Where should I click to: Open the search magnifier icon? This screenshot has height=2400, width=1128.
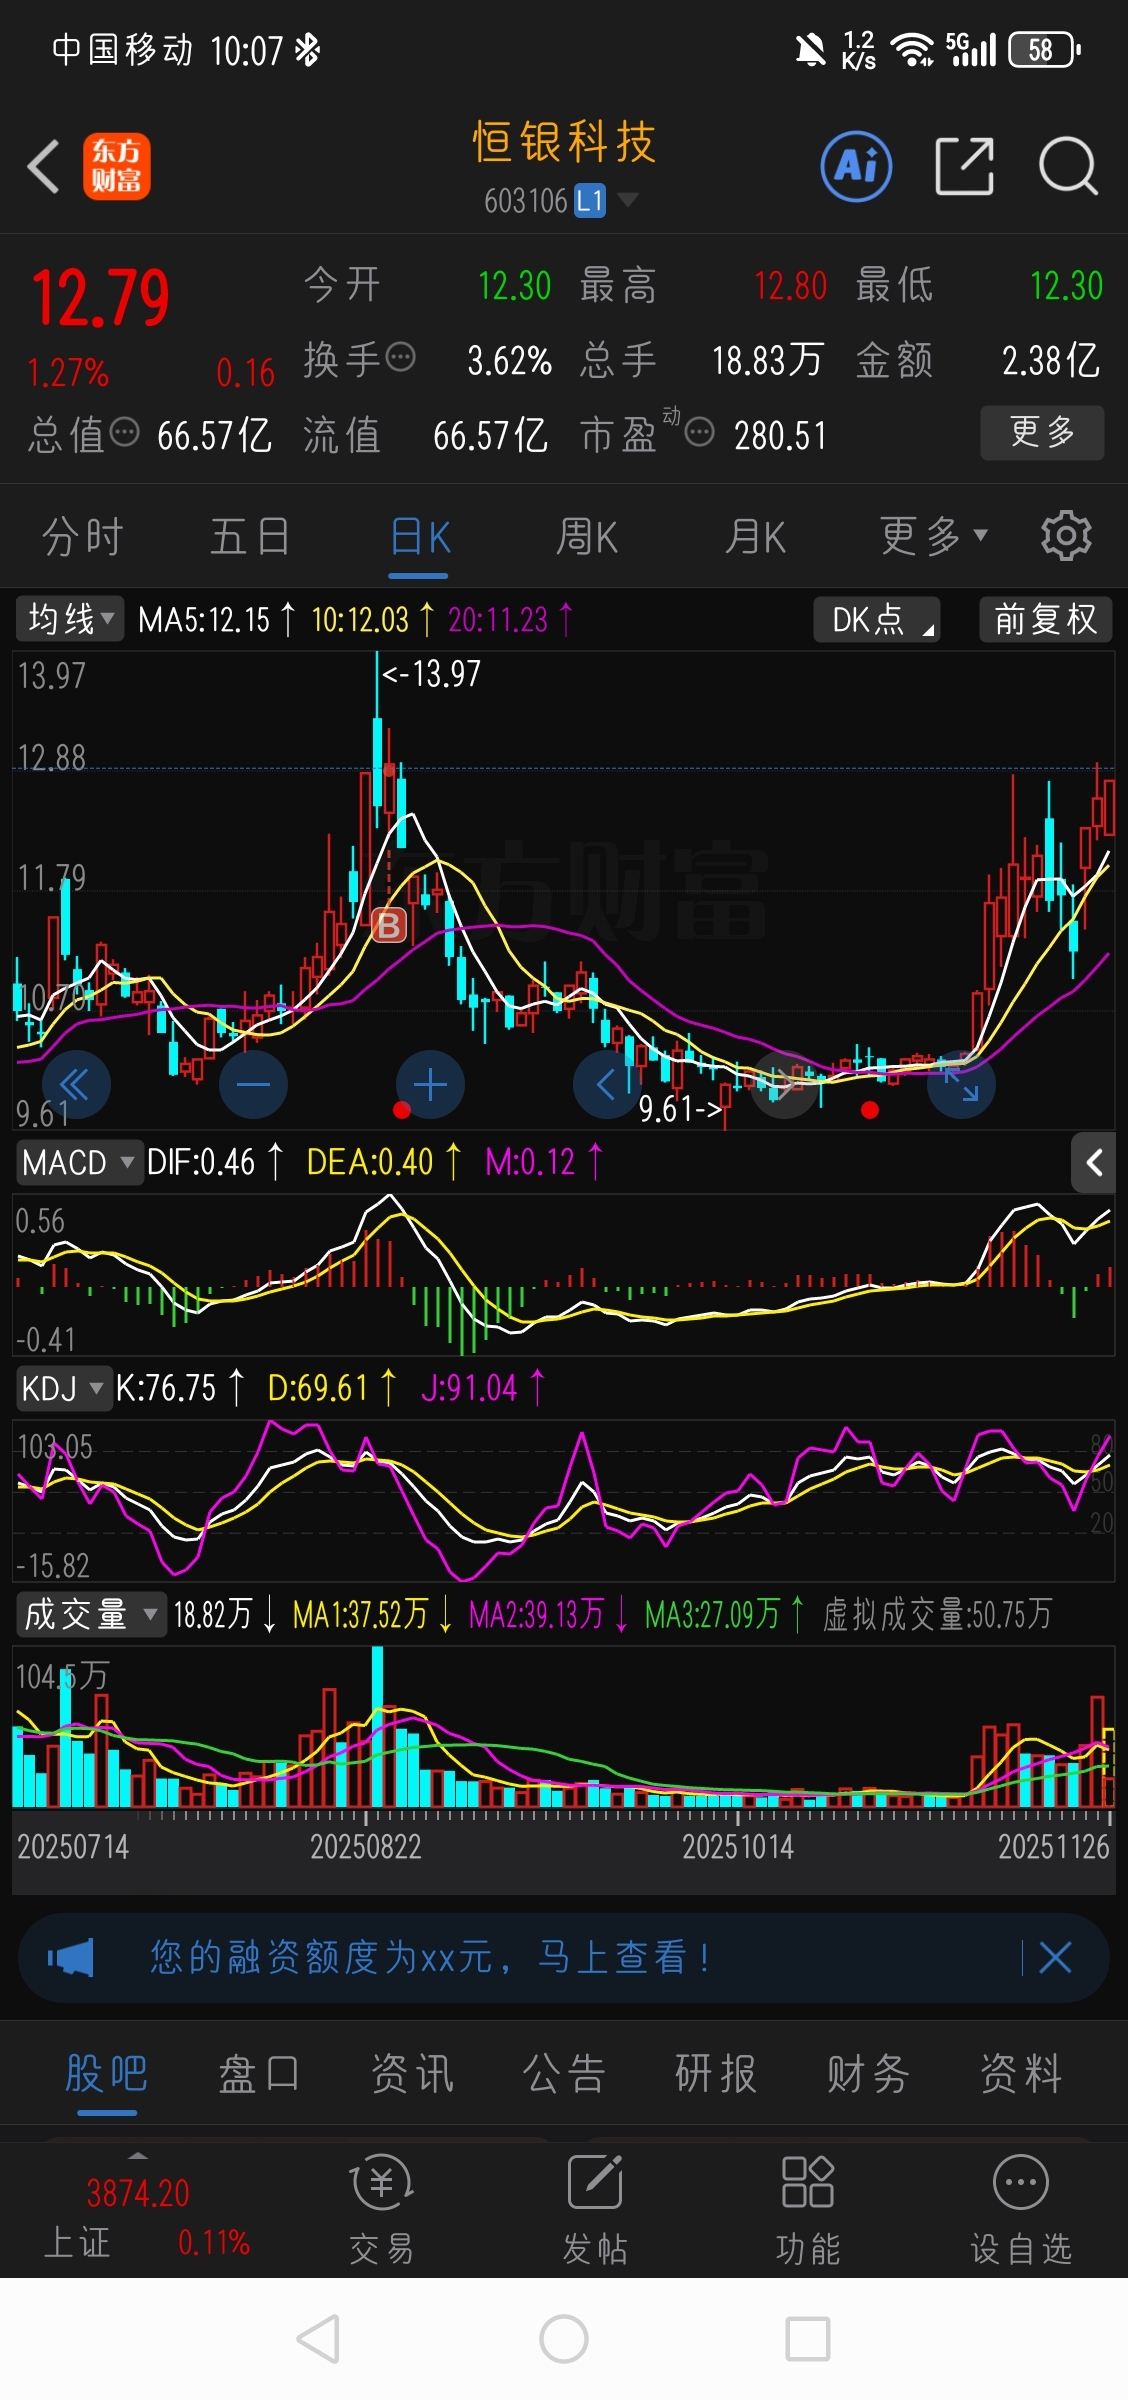coord(1068,166)
